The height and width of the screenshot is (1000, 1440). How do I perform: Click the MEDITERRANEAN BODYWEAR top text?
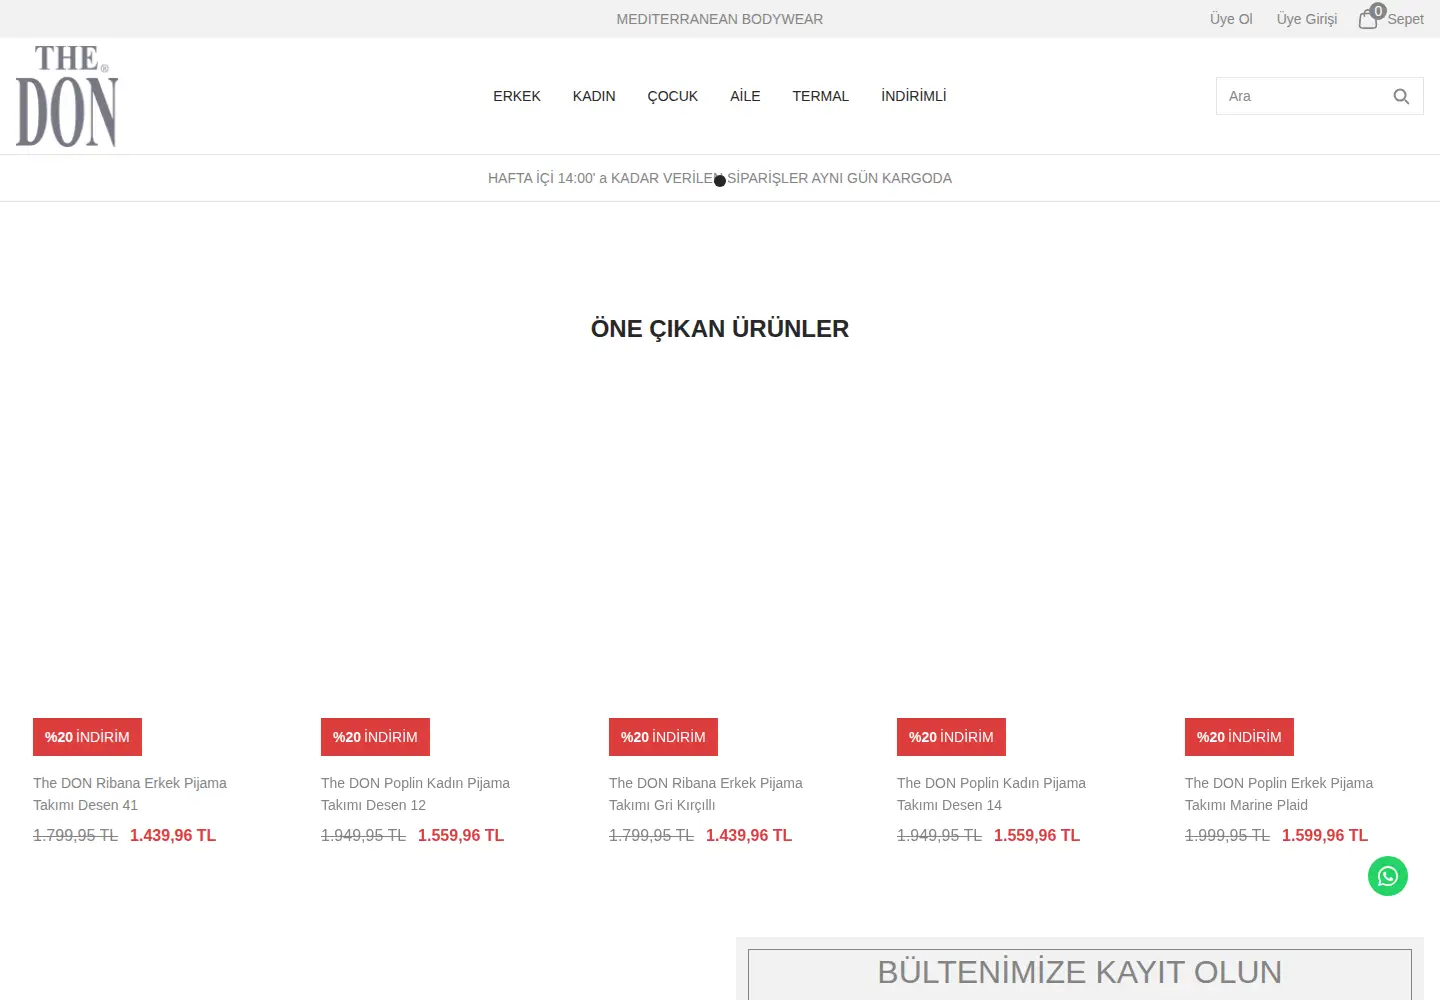(x=720, y=19)
